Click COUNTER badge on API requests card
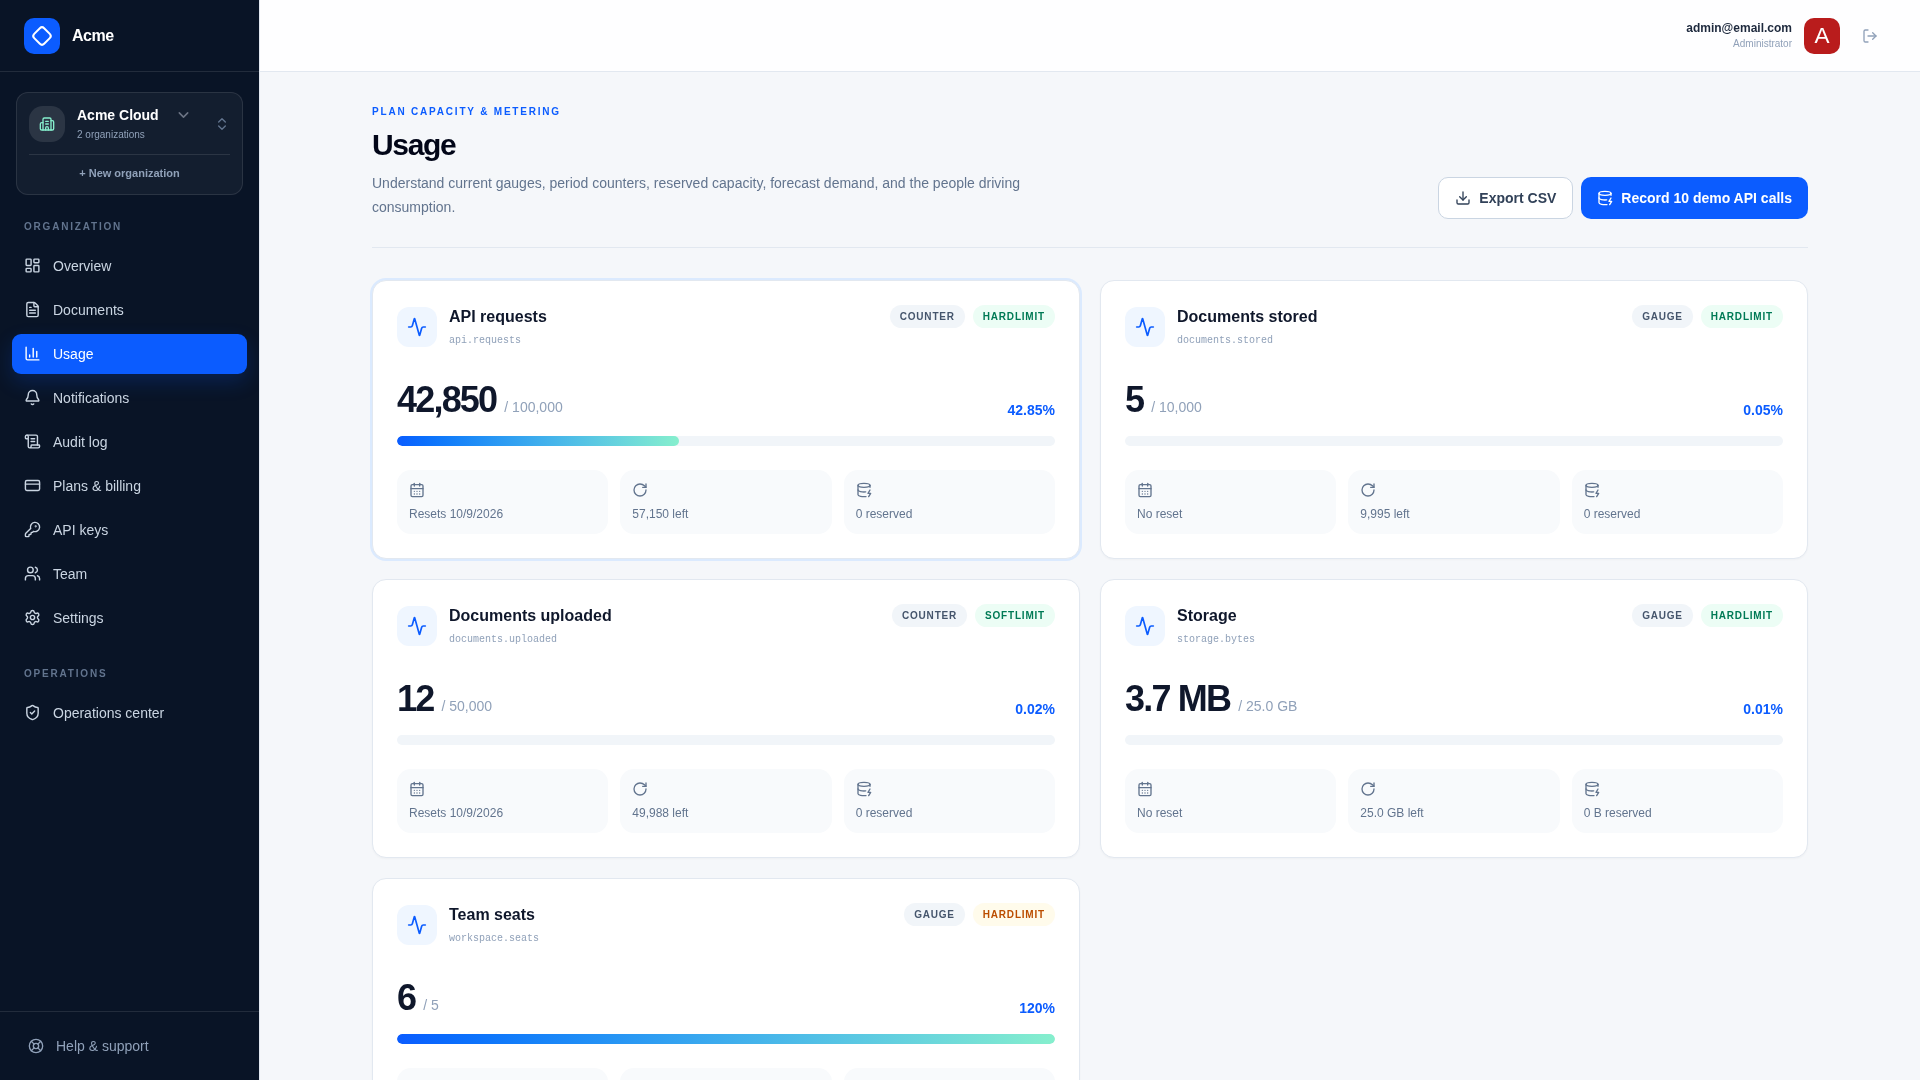Viewport: 1920px width, 1080px height. (x=927, y=317)
